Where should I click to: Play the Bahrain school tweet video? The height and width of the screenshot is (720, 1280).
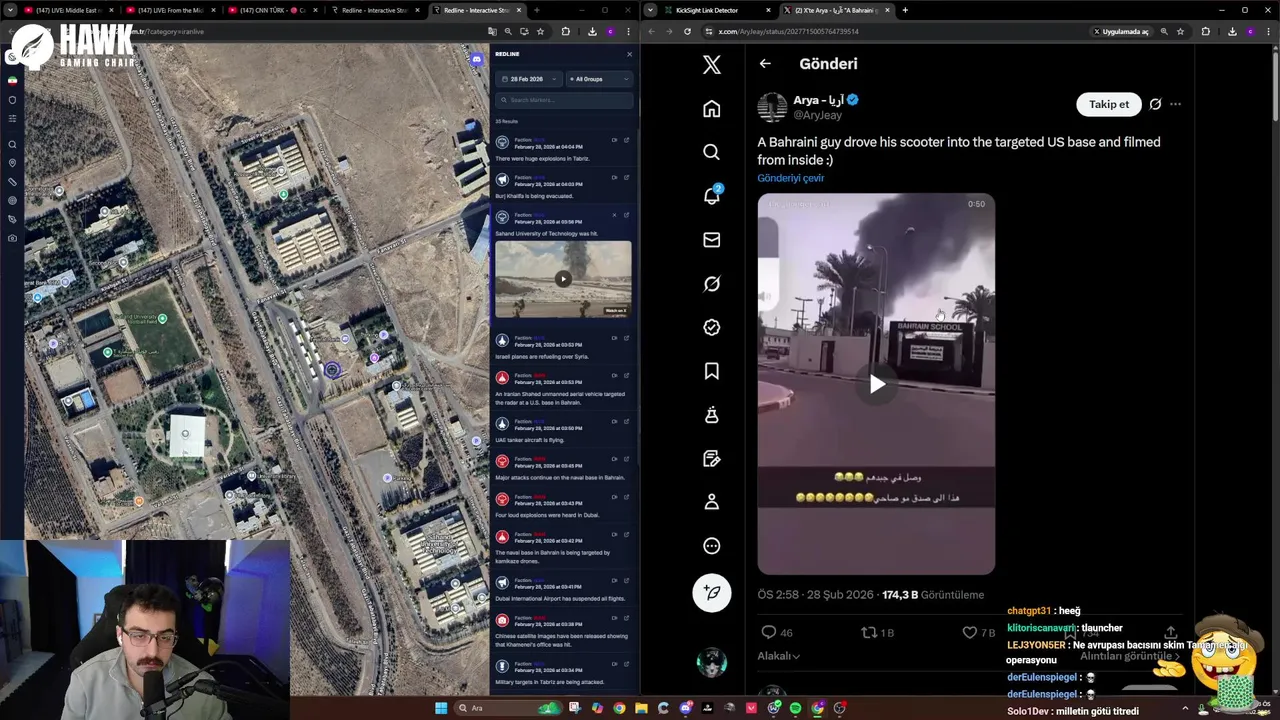point(876,384)
